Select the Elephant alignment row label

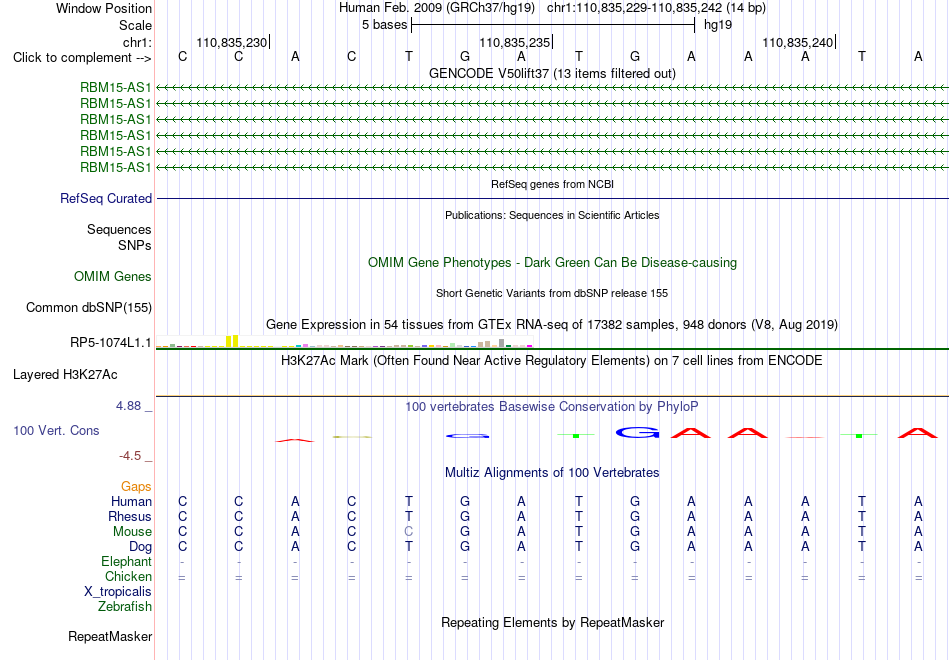click(x=126, y=561)
